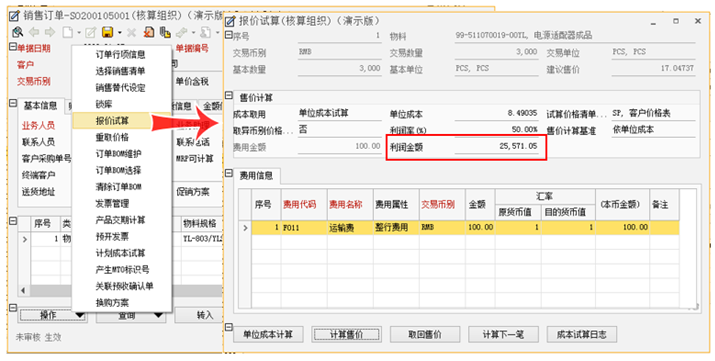Click the grey delete X icon
The image size is (715, 361).
click(132, 32)
